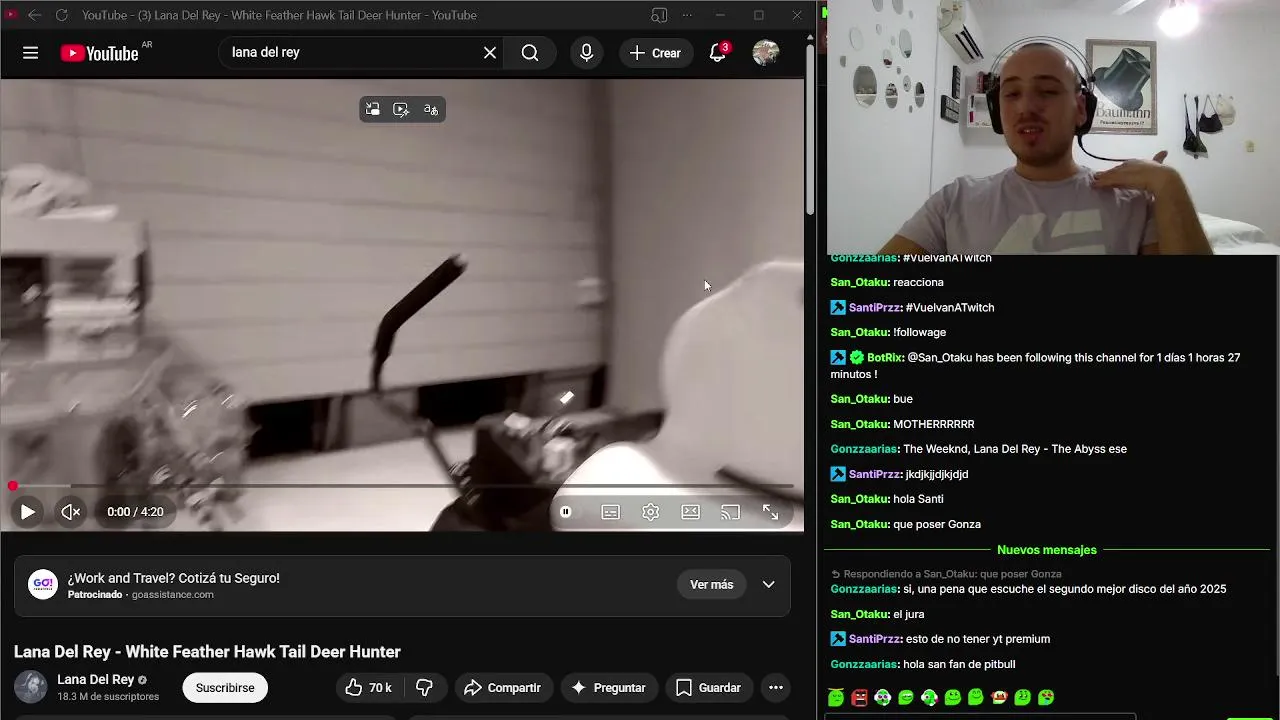The width and height of the screenshot is (1280, 720).
Task: Click SantiPrzz on the 'esto de no tener yt premium' message
Action: point(874,639)
